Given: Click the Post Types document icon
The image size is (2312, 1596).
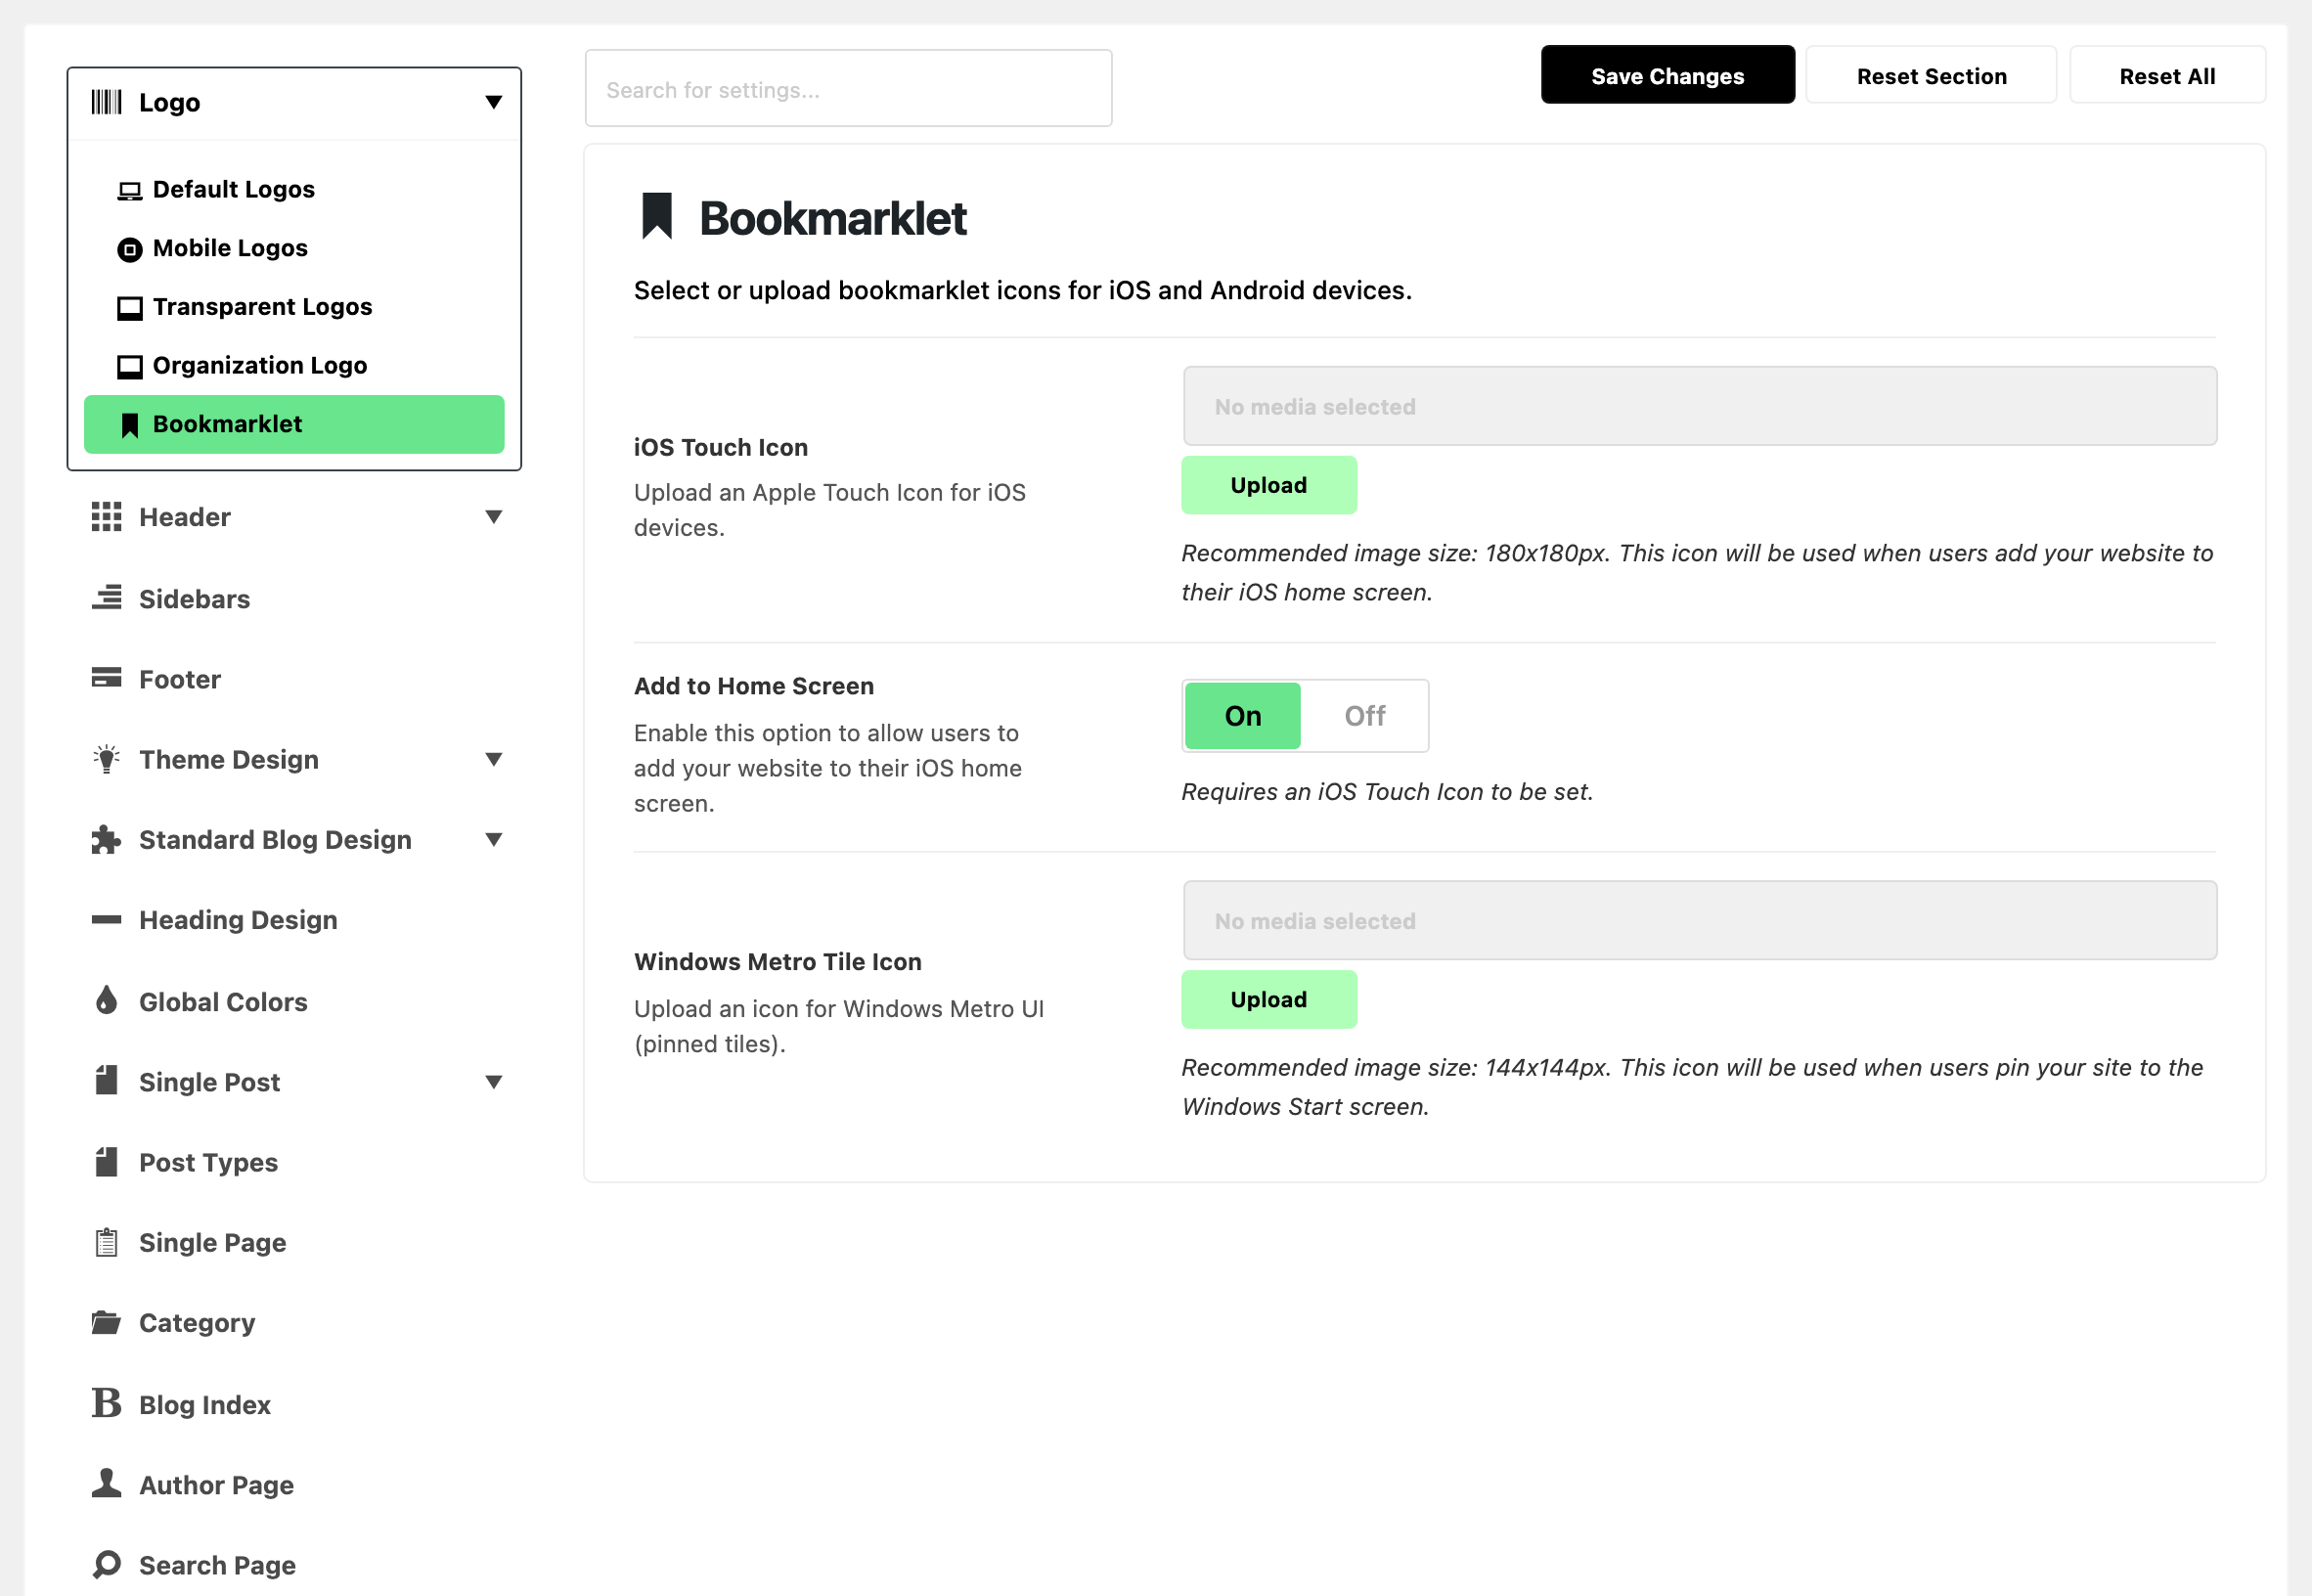Looking at the screenshot, I should tap(106, 1162).
